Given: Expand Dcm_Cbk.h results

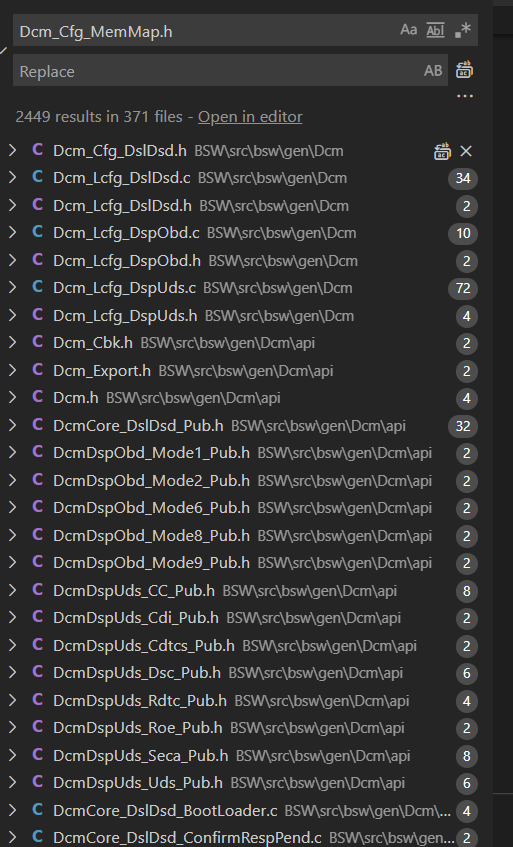Looking at the screenshot, I should coord(13,342).
